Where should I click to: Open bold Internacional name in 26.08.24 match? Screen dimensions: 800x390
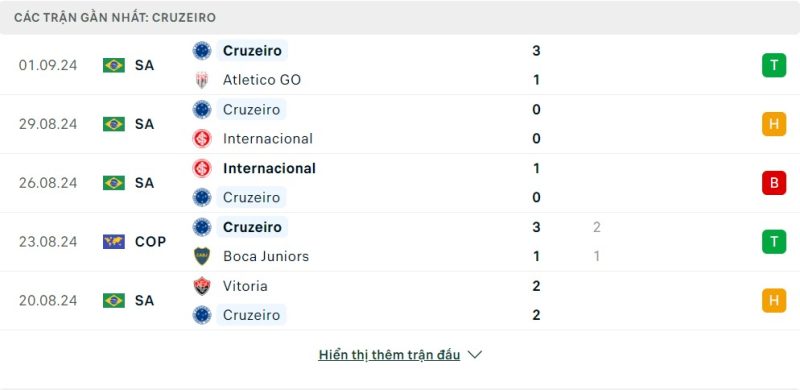pos(269,168)
